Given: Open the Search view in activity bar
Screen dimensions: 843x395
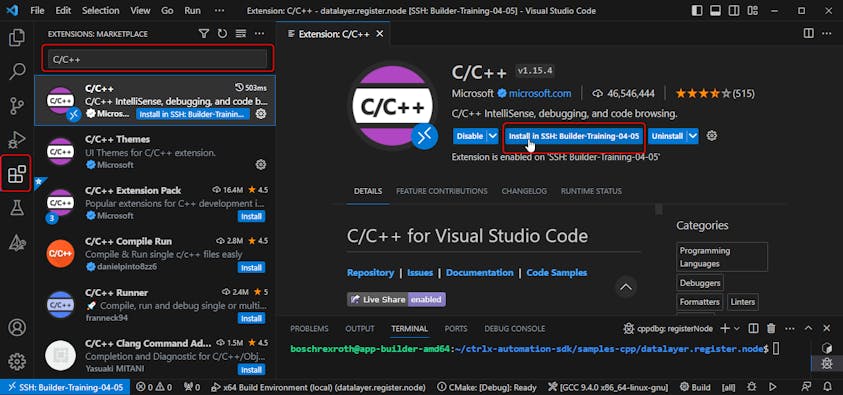Looking at the screenshot, I should [x=17, y=71].
